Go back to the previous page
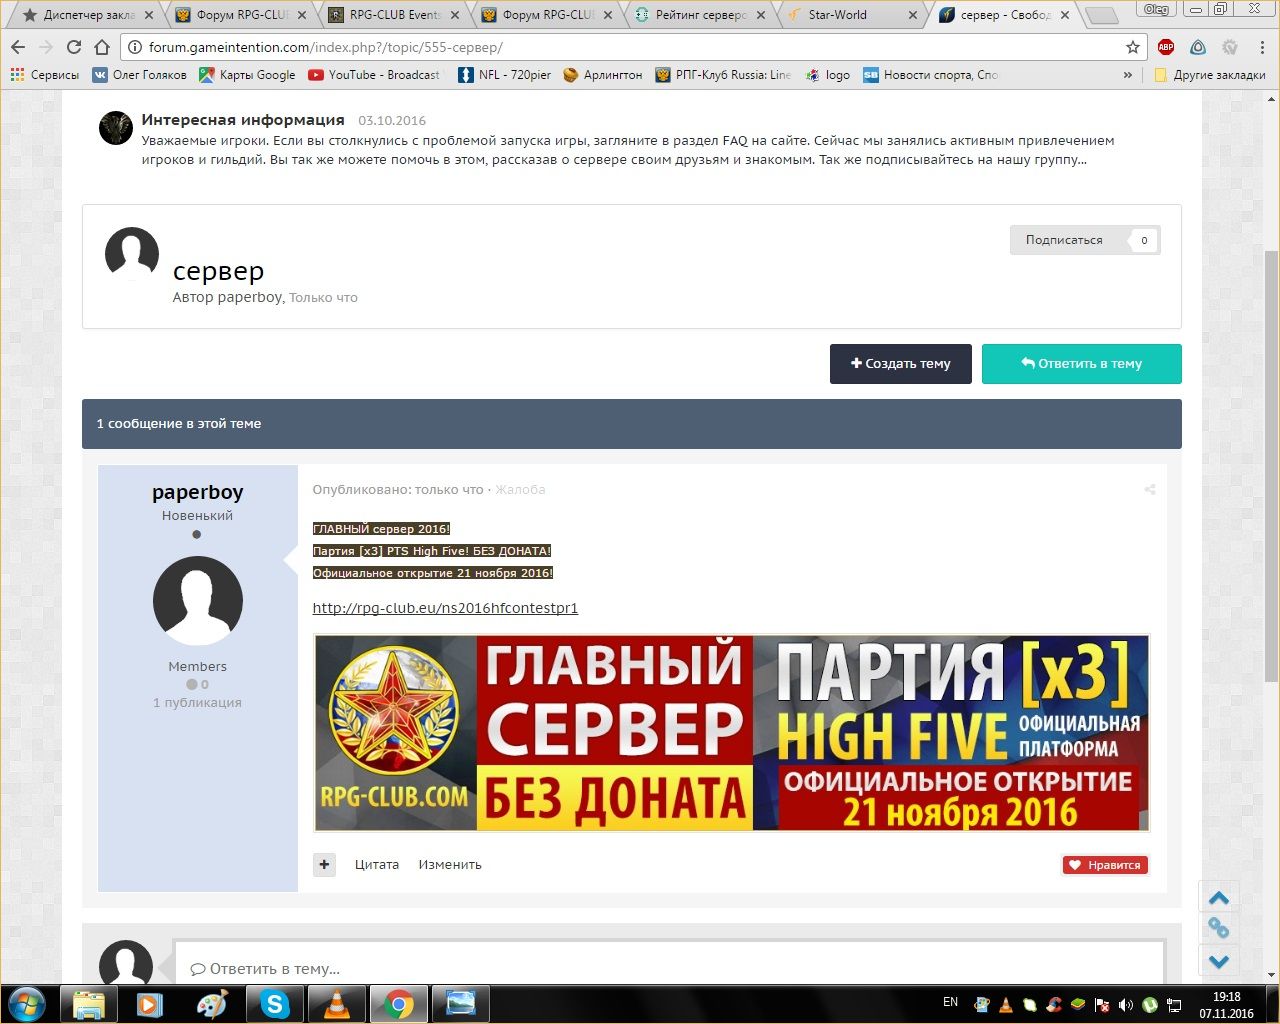Screen dimensions: 1280x1024 [x=18, y=47]
